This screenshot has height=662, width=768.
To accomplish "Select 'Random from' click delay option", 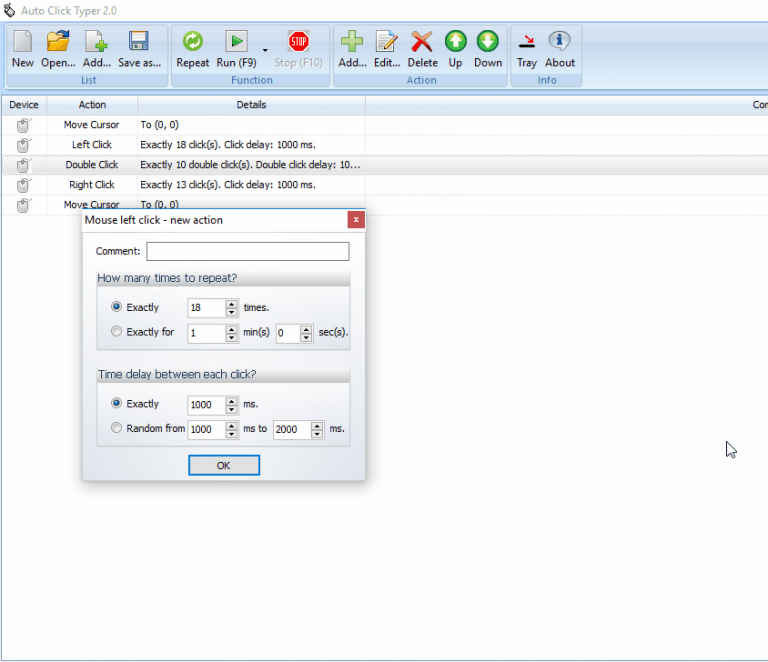I will click(x=117, y=428).
